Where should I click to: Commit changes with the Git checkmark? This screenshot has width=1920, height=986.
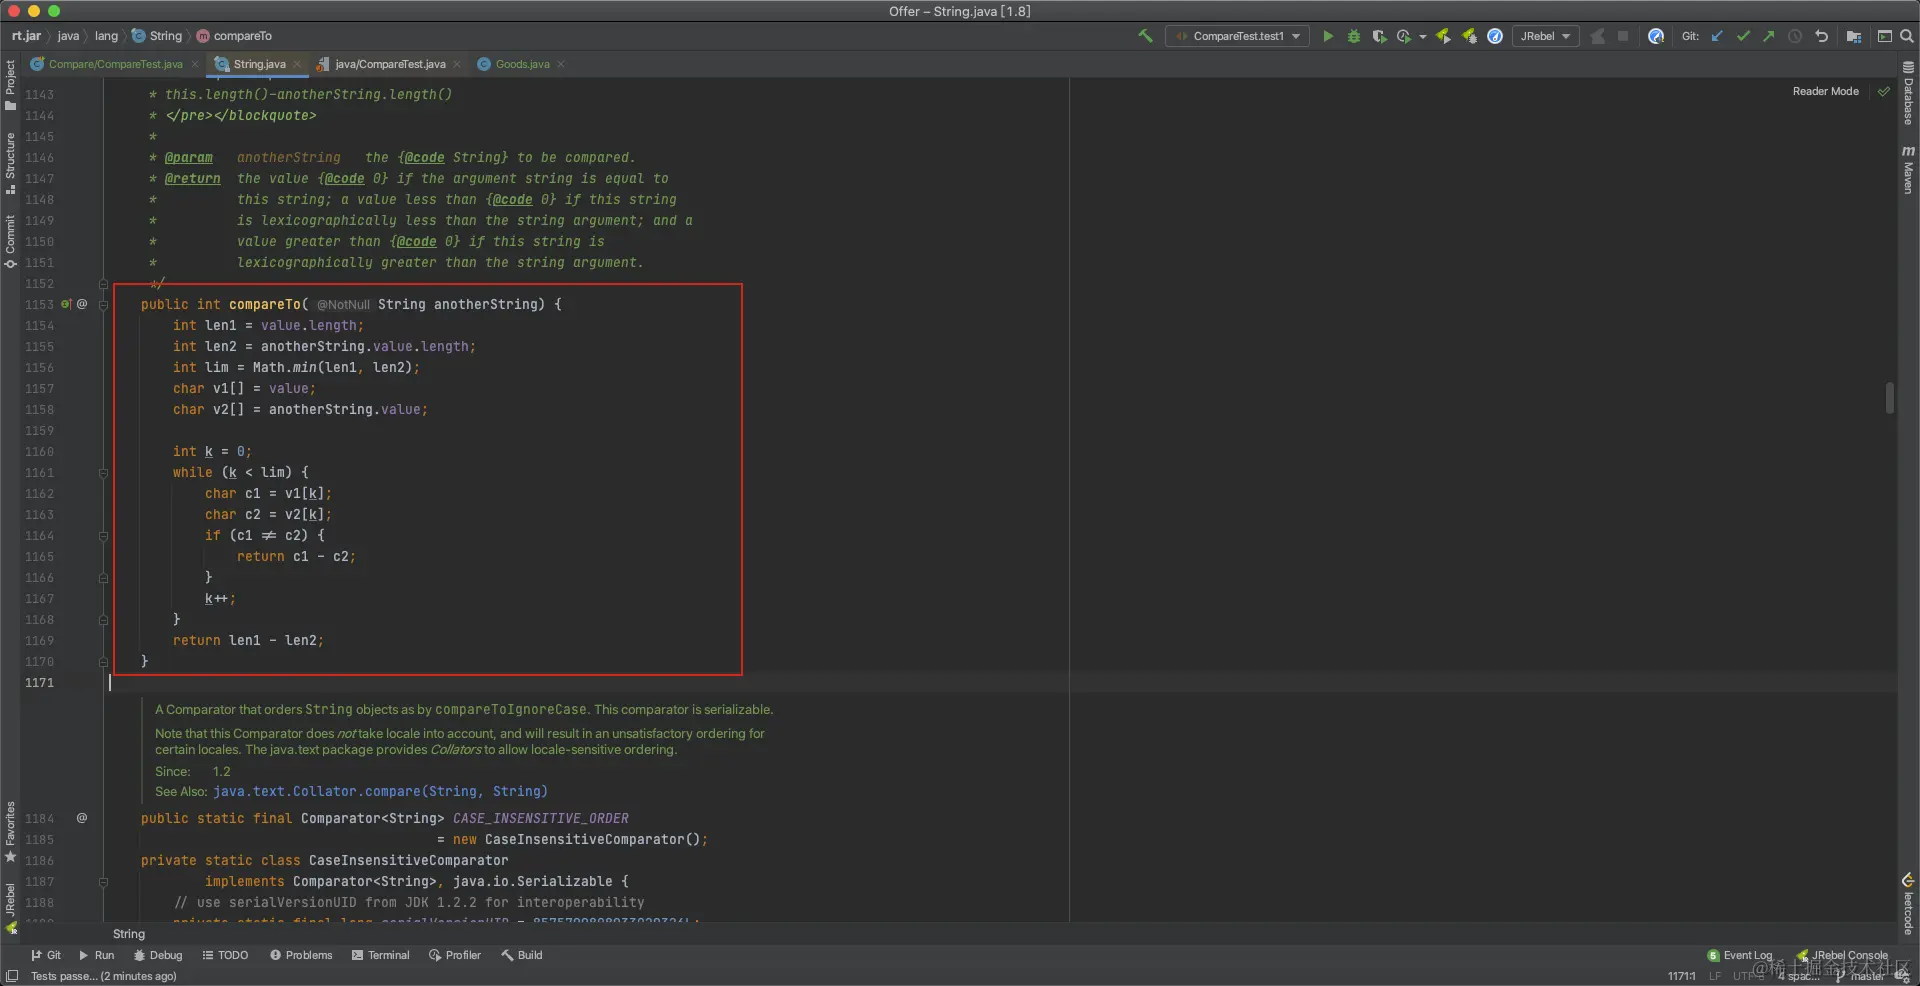click(x=1743, y=36)
